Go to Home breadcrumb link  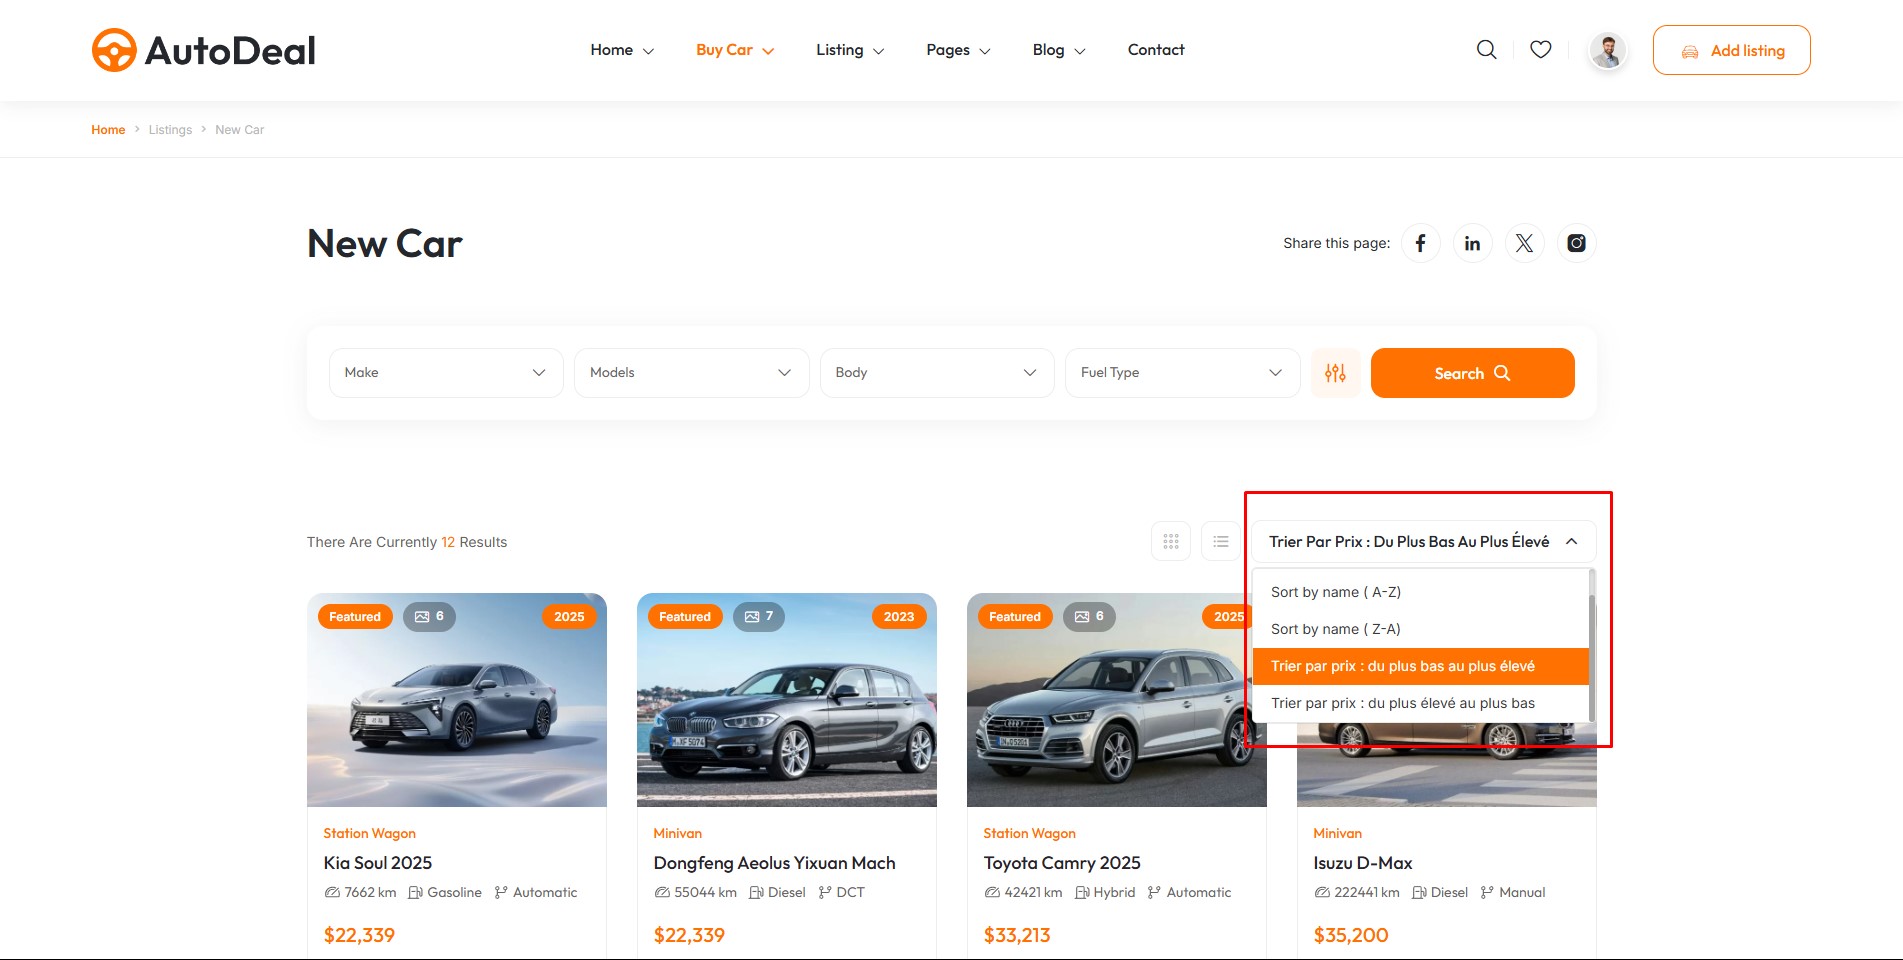[x=108, y=130]
